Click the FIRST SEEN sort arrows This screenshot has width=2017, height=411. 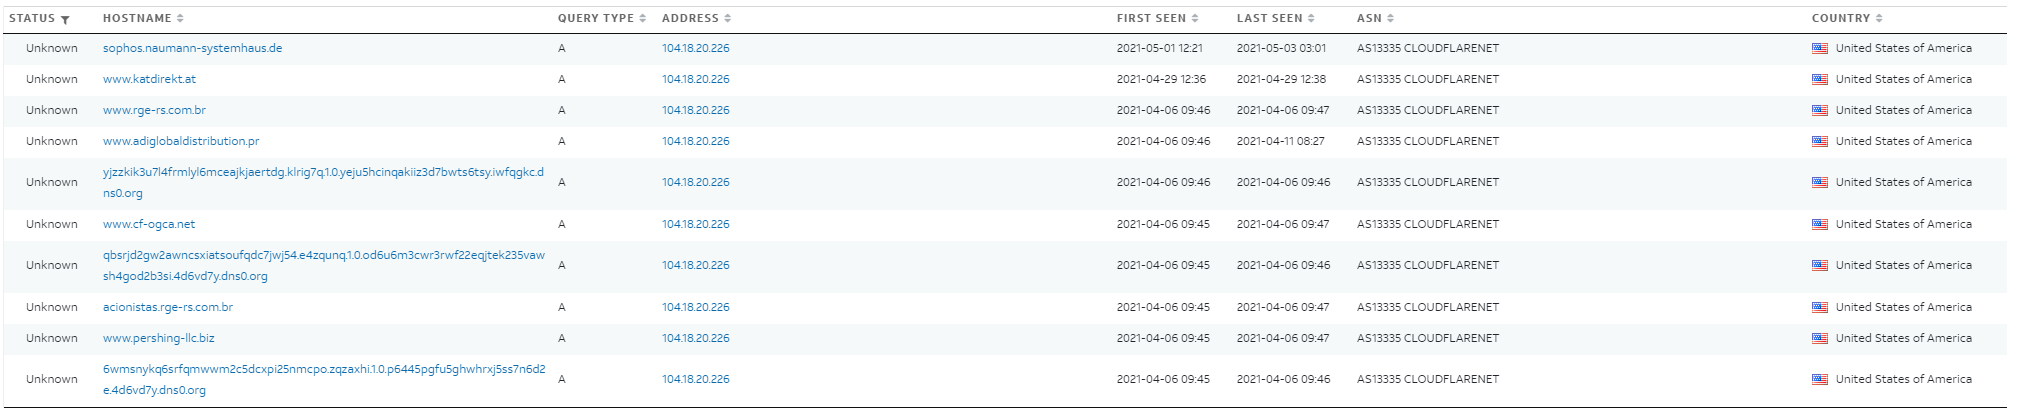point(1195,18)
